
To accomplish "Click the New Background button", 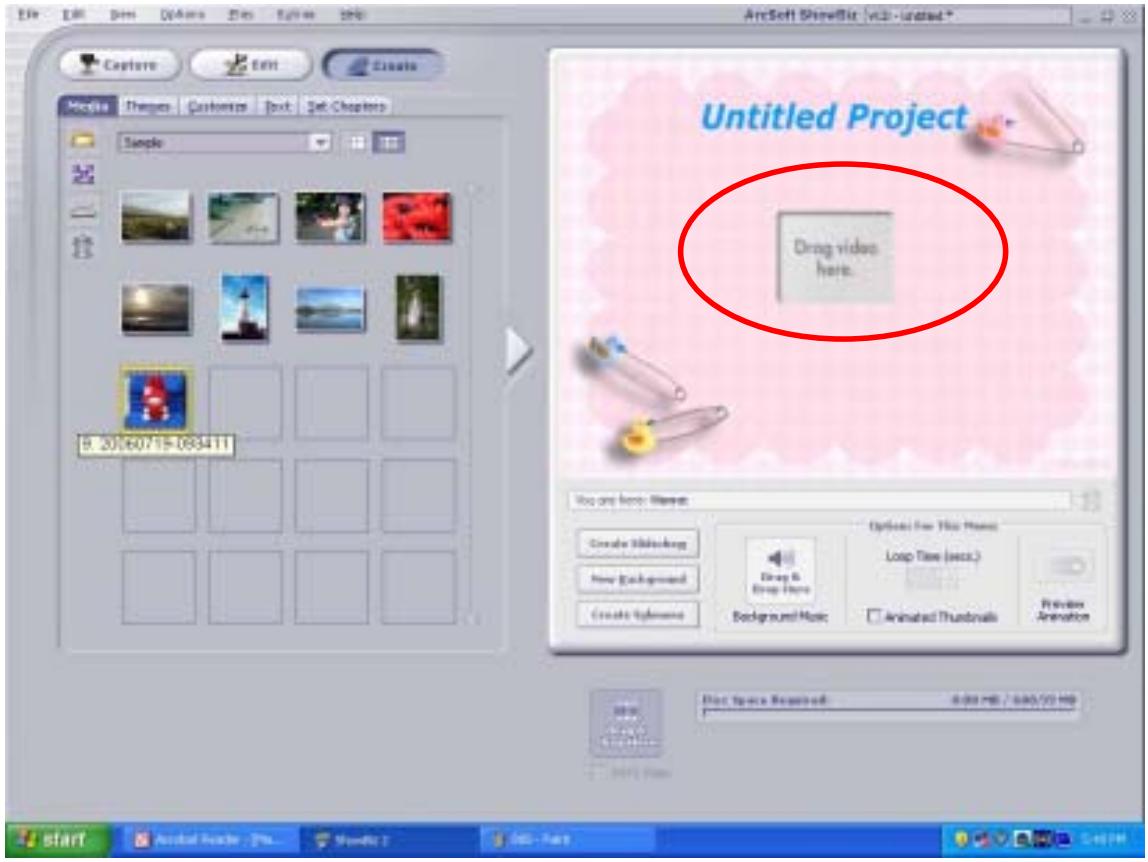I will [637, 579].
